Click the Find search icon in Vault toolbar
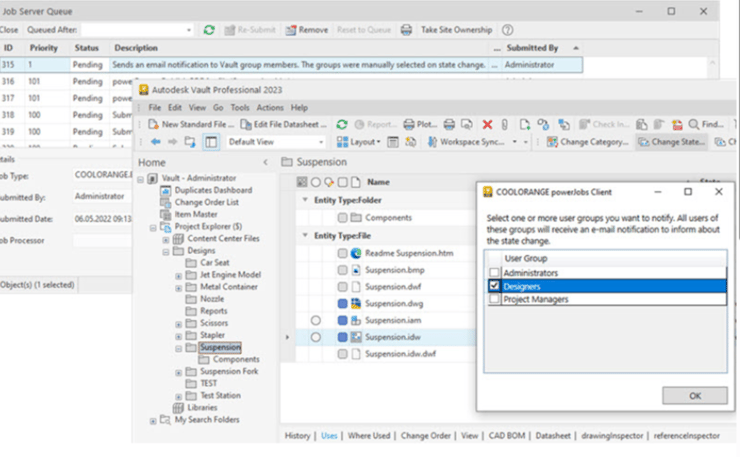This screenshot has height=457, width=740. (706, 124)
